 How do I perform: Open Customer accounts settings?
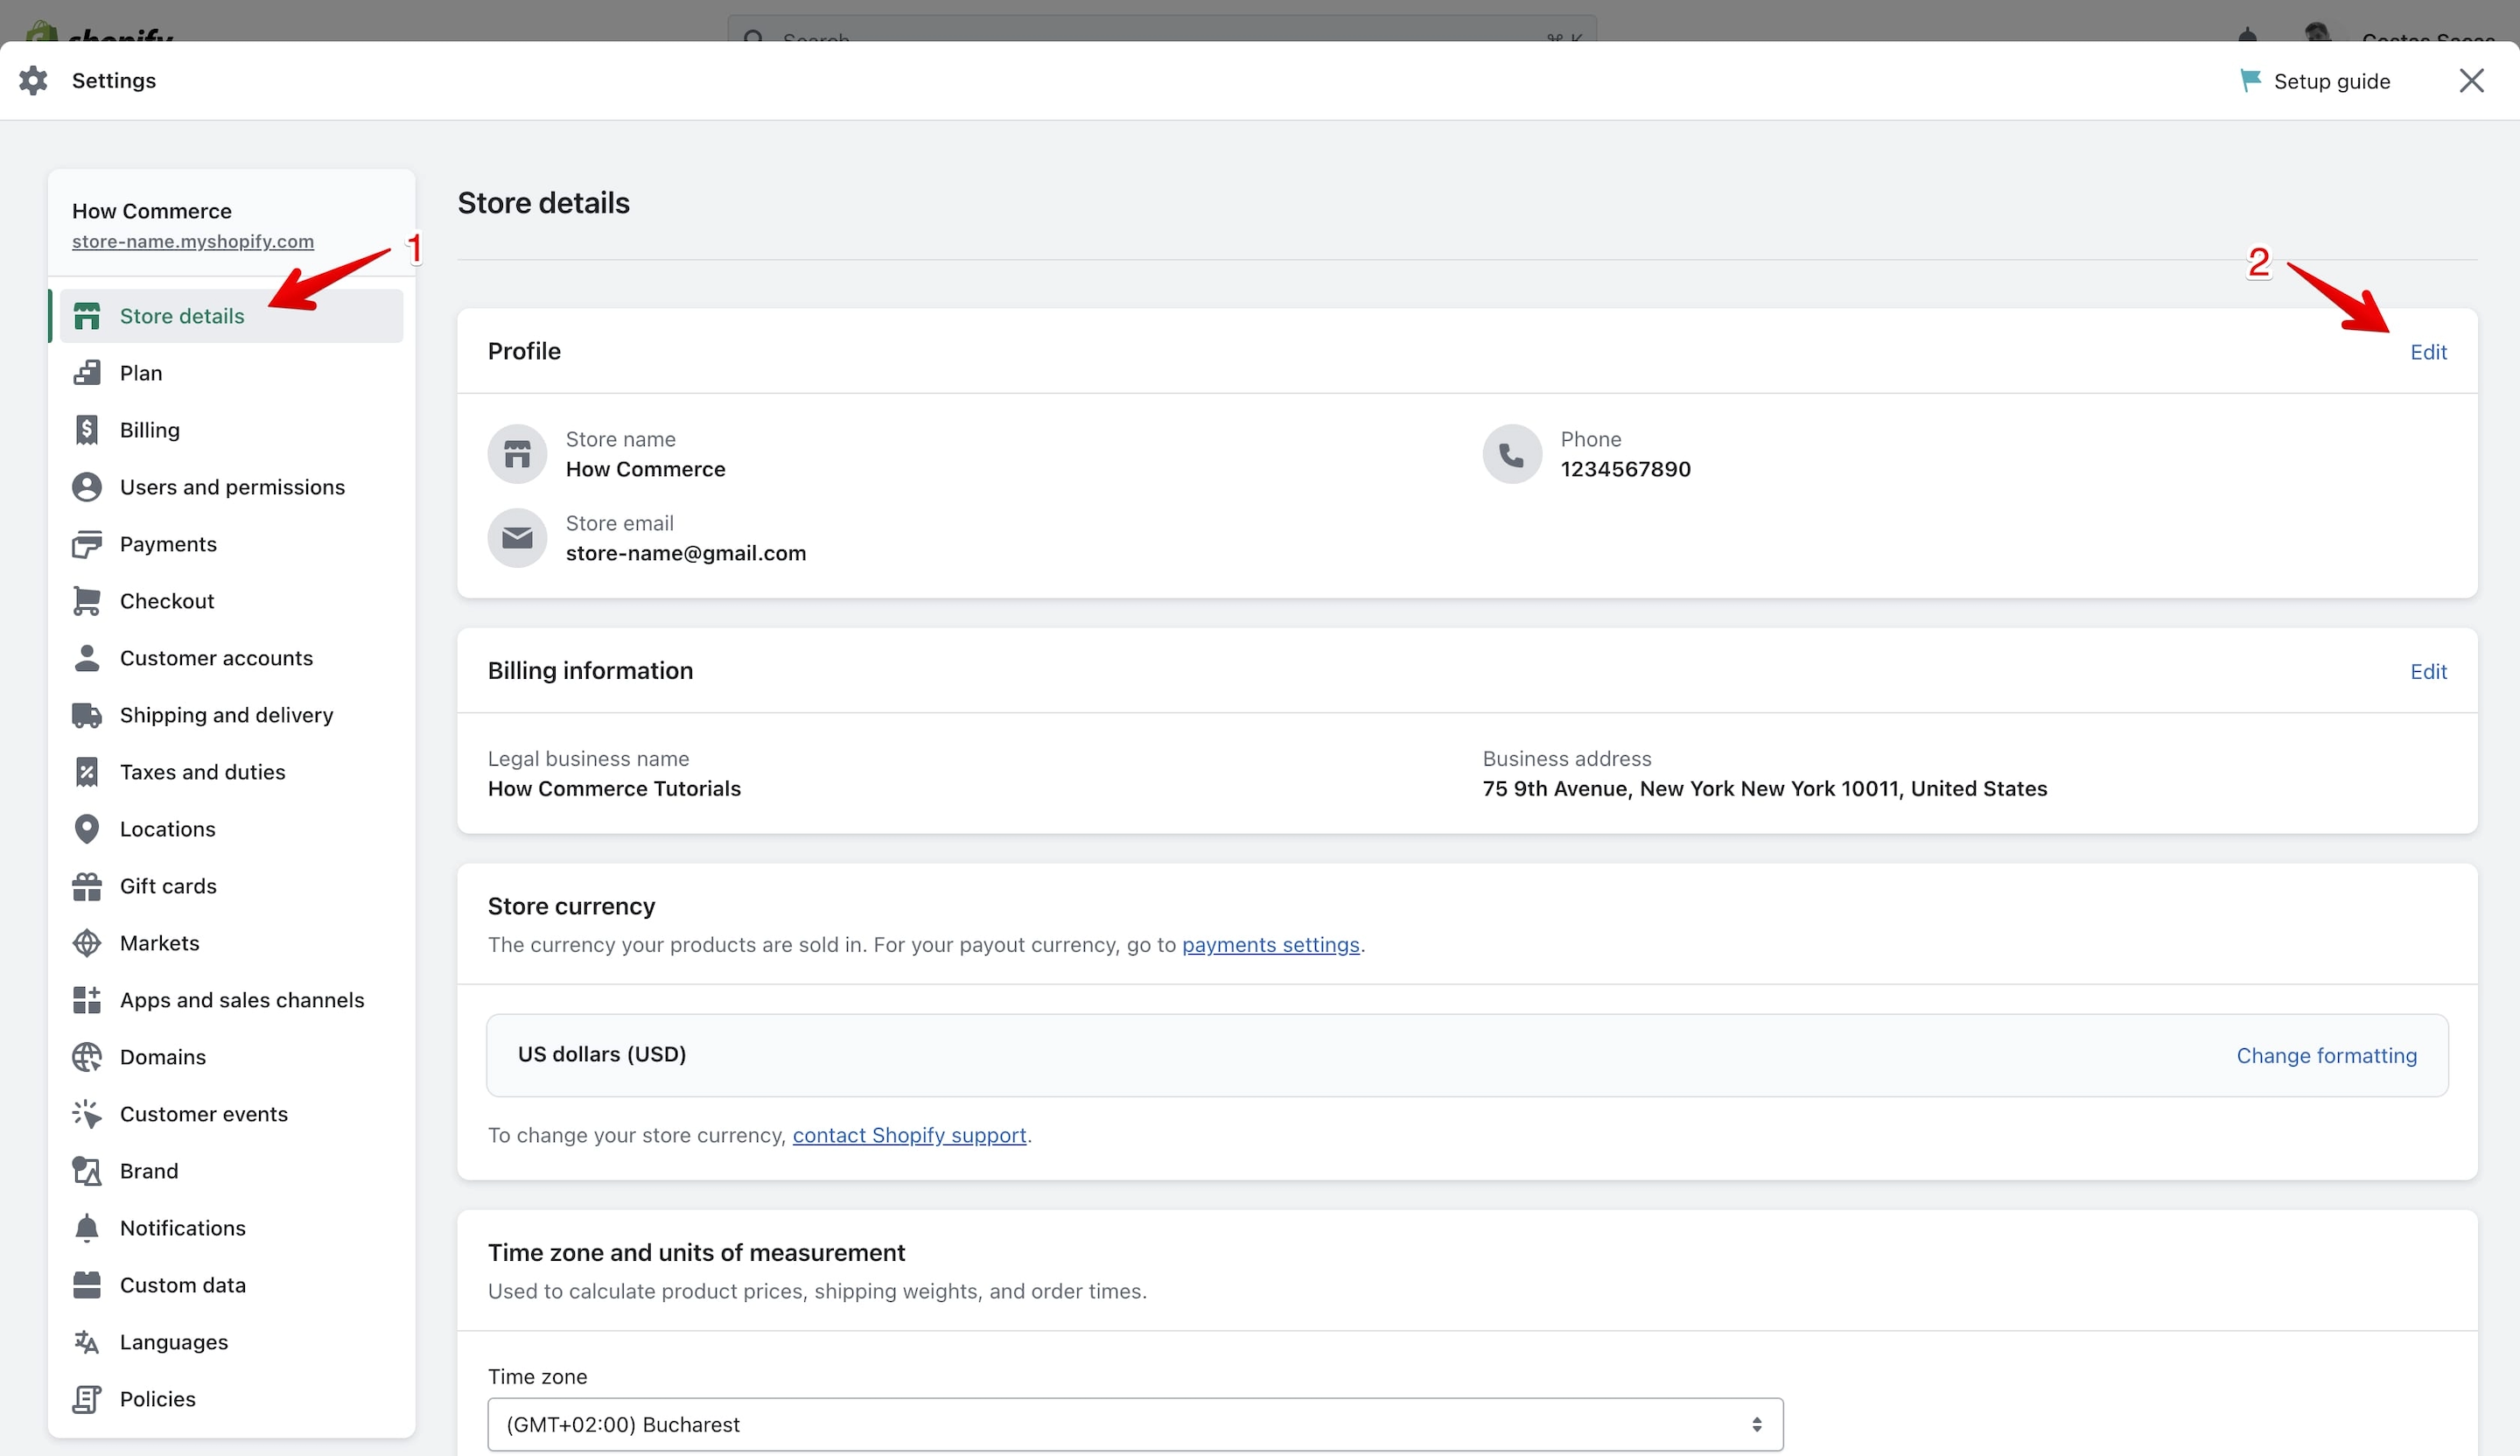click(x=231, y=658)
